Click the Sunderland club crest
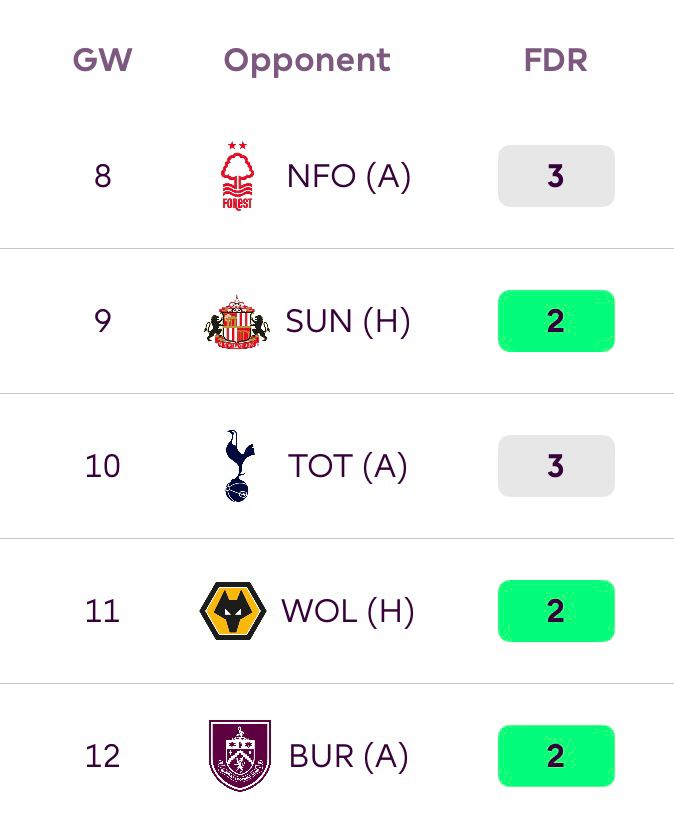 pyautogui.click(x=237, y=321)
